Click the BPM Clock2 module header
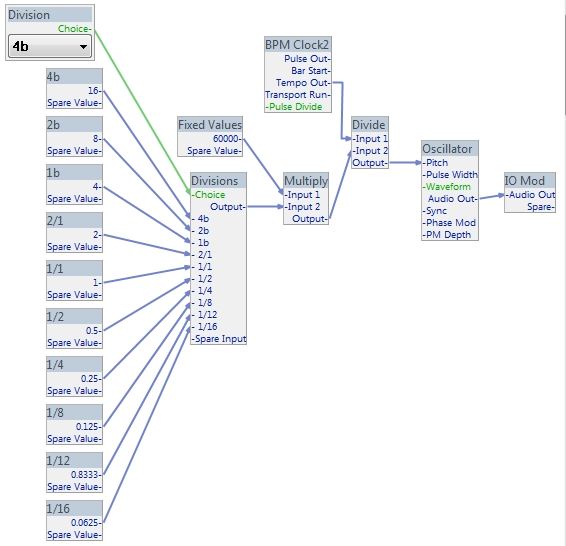The image size is (566, 546). (298, 44)
